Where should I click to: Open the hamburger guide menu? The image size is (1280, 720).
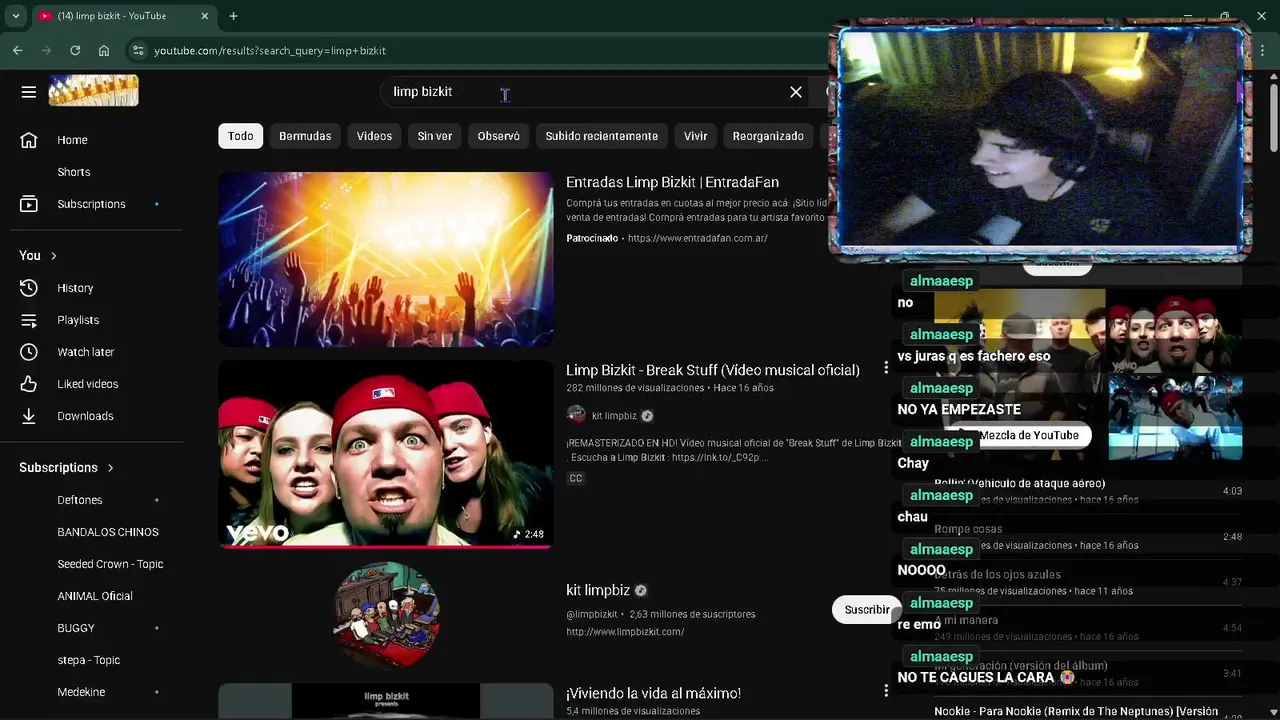click(x=28, y=92)
